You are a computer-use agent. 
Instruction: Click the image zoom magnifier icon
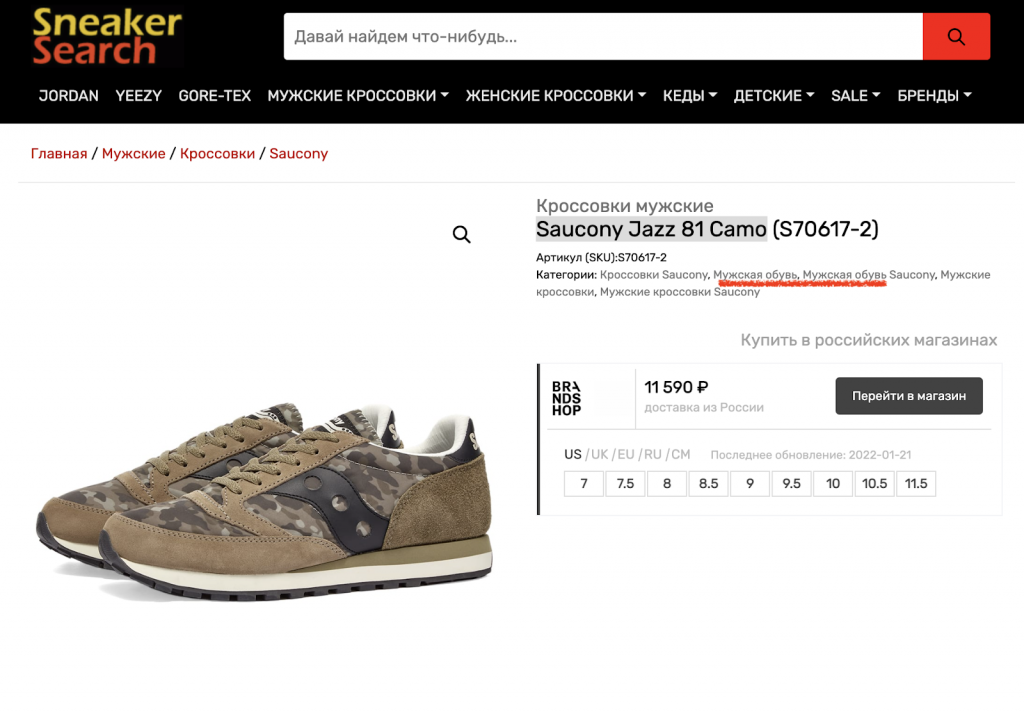click(x=462, y=235)
